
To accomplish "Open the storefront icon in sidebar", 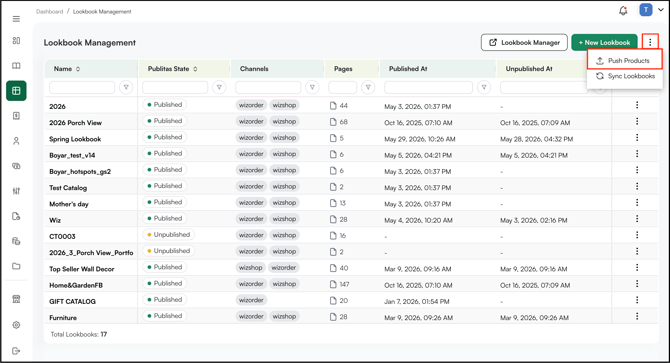I will coord(16,299).
